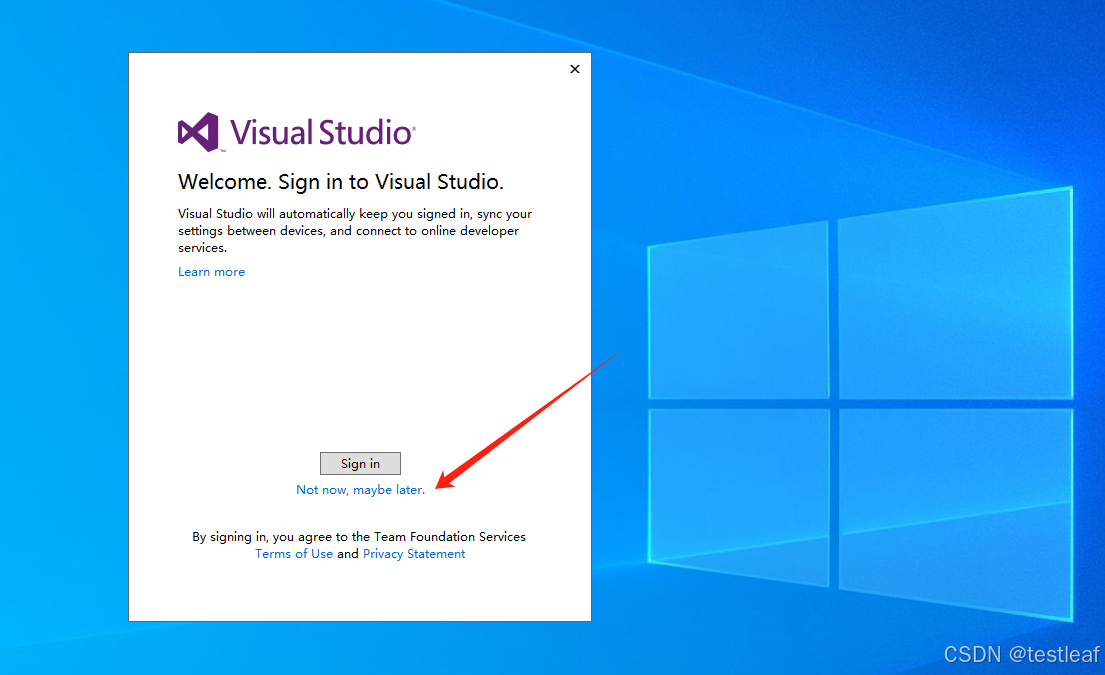
Task: Choose 'Not now, maybe later.' link
Action: 360,490
